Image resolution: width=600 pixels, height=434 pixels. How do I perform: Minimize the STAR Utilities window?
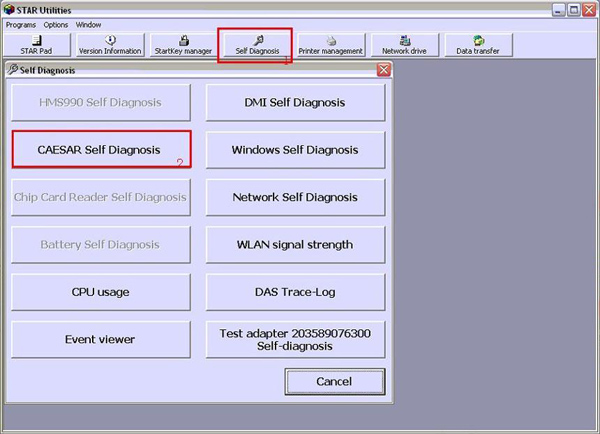pos(558,10)
